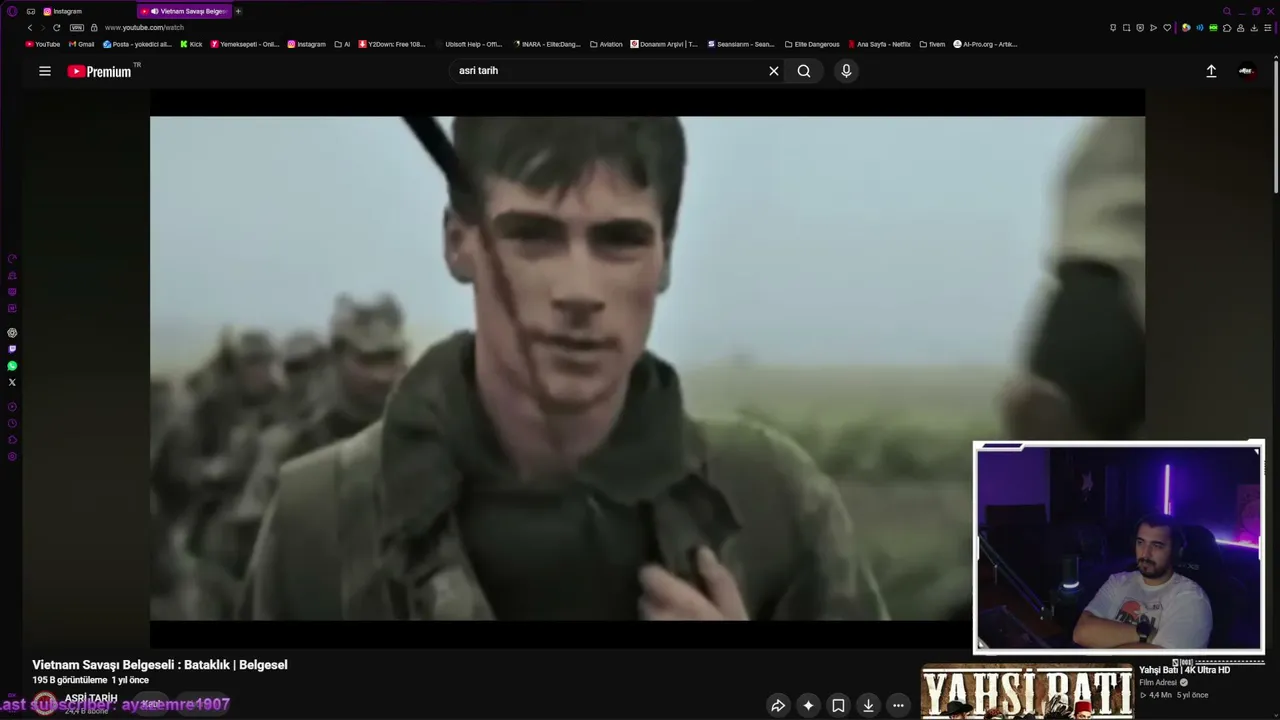Open the INARA - Elite:Dangerous bookmark
This screenshot has height=720, width=1280.
coord(546,44)
